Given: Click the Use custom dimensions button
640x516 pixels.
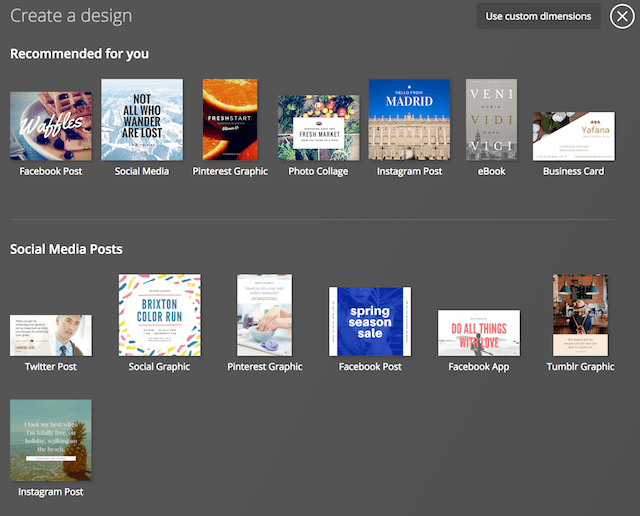Looking at the screenshot, I should (x=538, y=16).
